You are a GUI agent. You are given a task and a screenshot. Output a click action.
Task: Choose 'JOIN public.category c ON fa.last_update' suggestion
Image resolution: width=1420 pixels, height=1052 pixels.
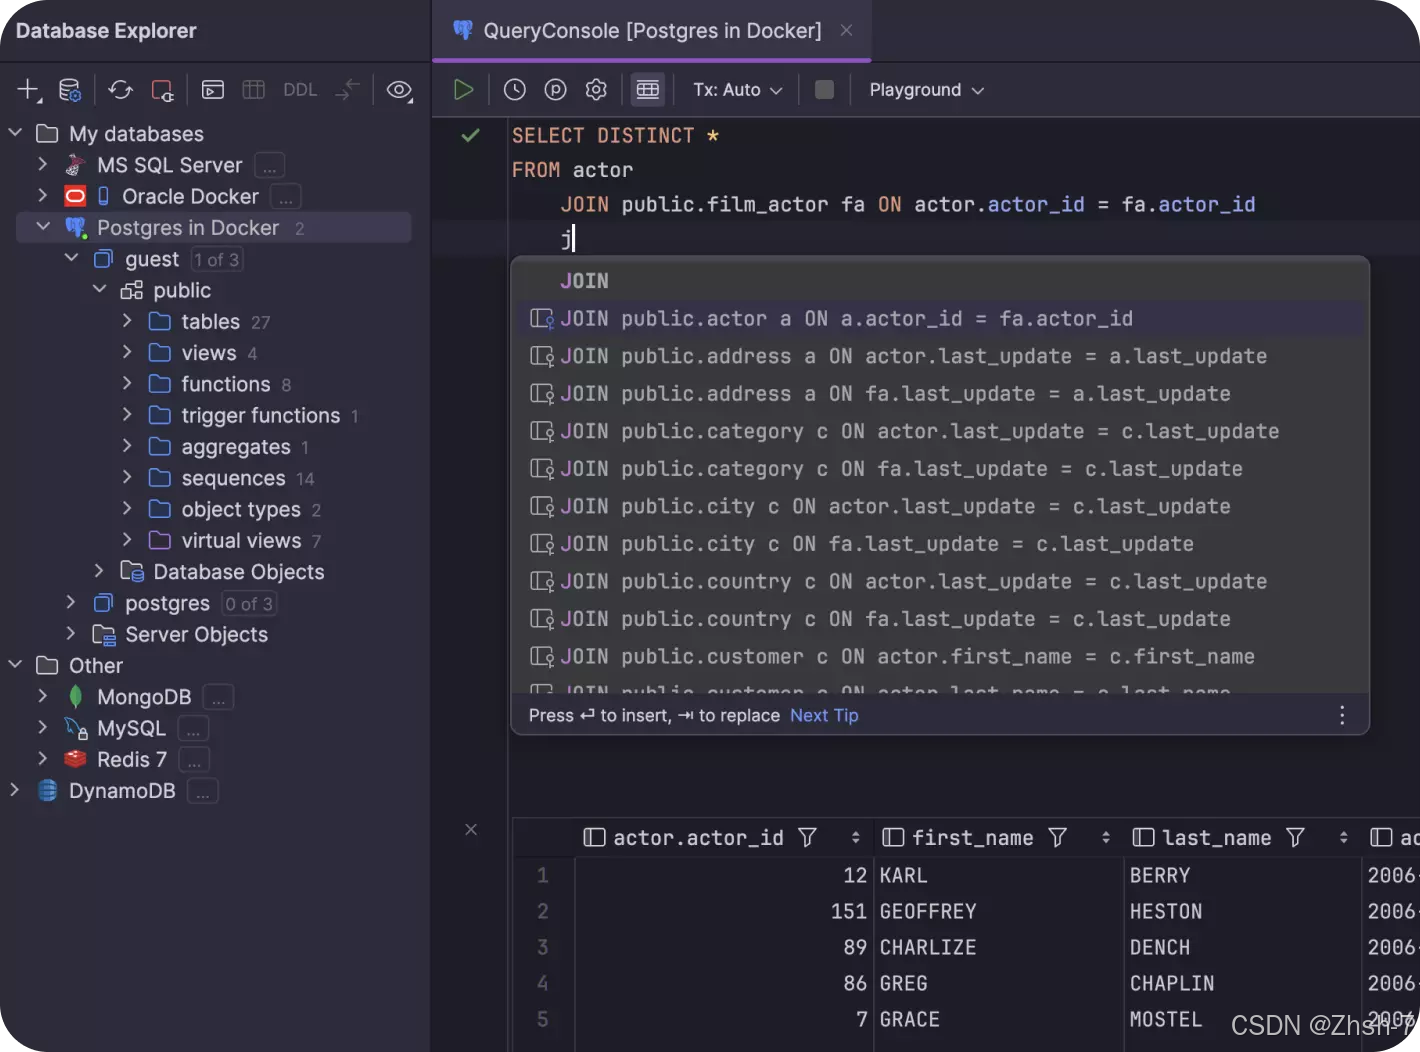[x=939, y=469]
